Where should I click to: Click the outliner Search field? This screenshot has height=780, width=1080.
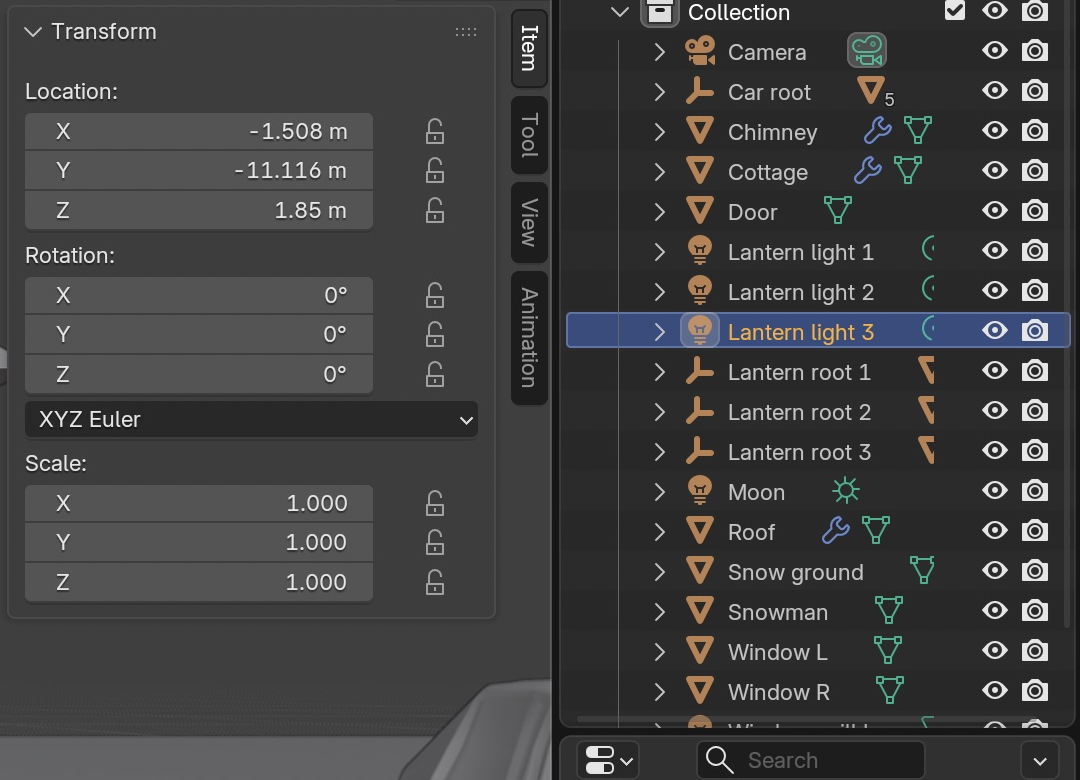(x=811, y=760)
